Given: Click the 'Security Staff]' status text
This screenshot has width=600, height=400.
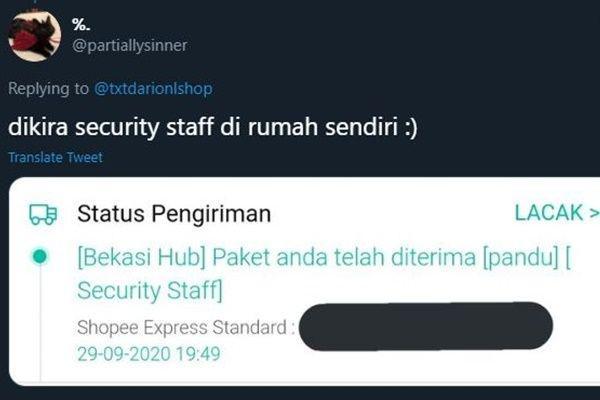Looking at the screenshot, I should pyautogui.click(x=150, y=290).
